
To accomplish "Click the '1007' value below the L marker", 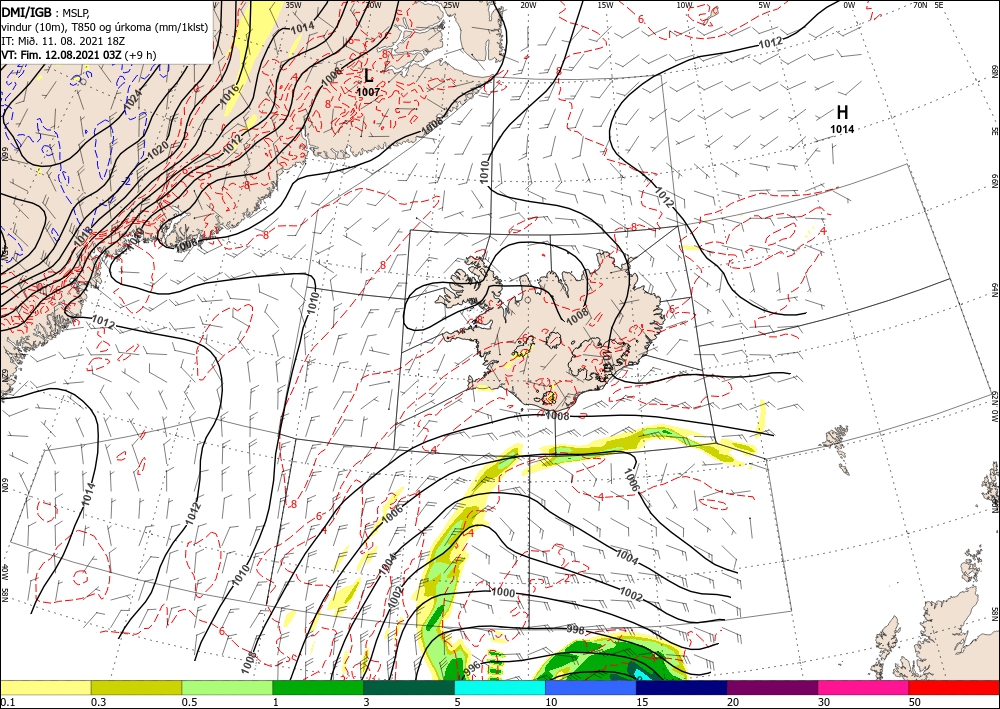I will coord(368,92).
